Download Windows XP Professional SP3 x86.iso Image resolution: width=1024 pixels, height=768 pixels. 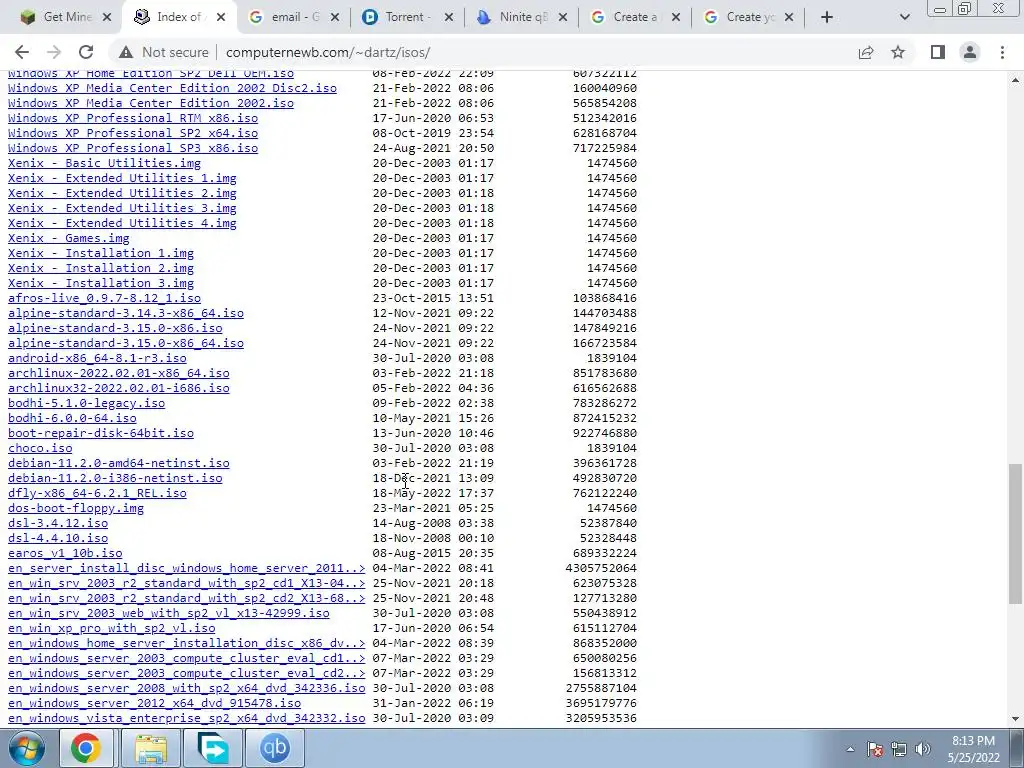point(133,148)
